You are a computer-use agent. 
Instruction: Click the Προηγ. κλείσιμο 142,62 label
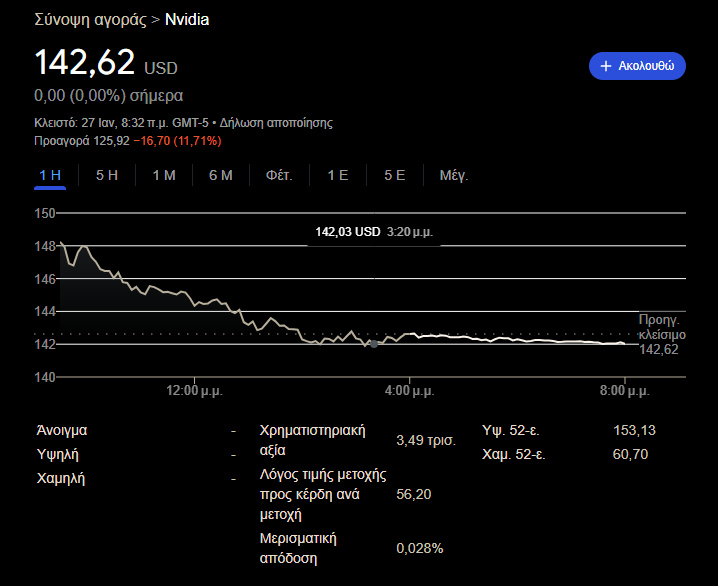(x=662, y=334)
